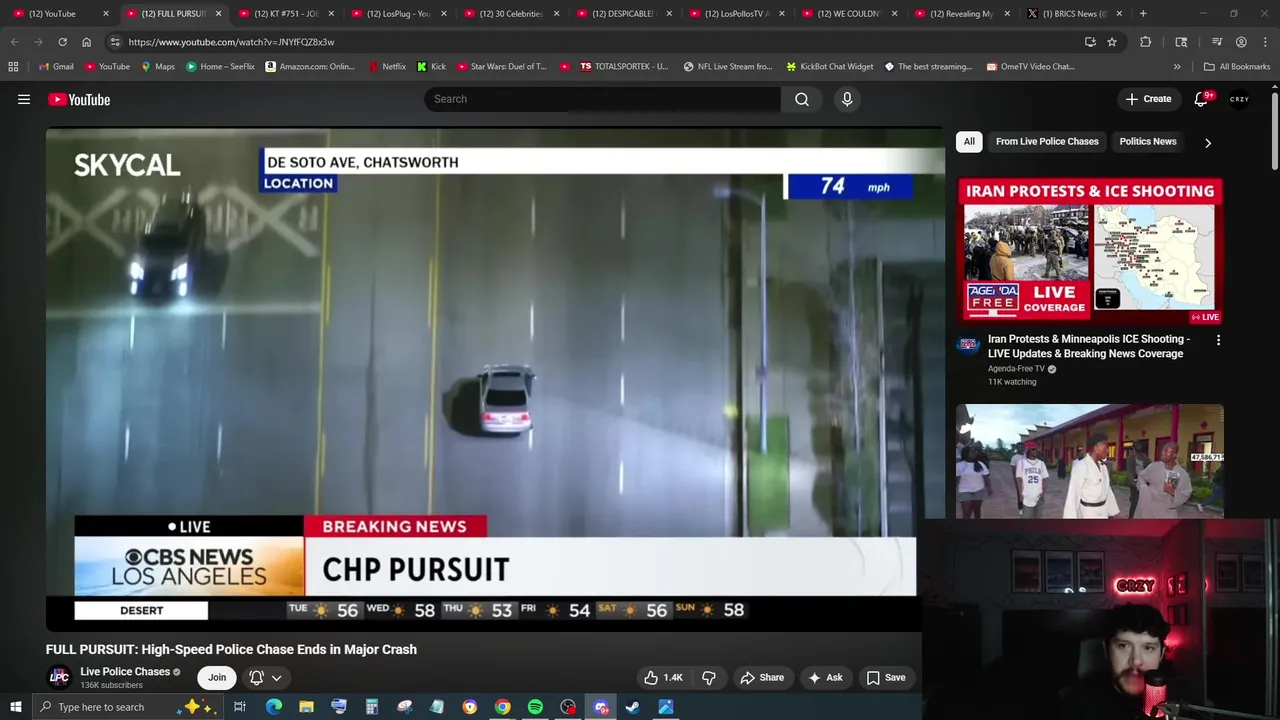The height and width of the screenshot is (720, 1280).
Task: Open the apps grid on bookmarks bar
Action: [13, 66]
